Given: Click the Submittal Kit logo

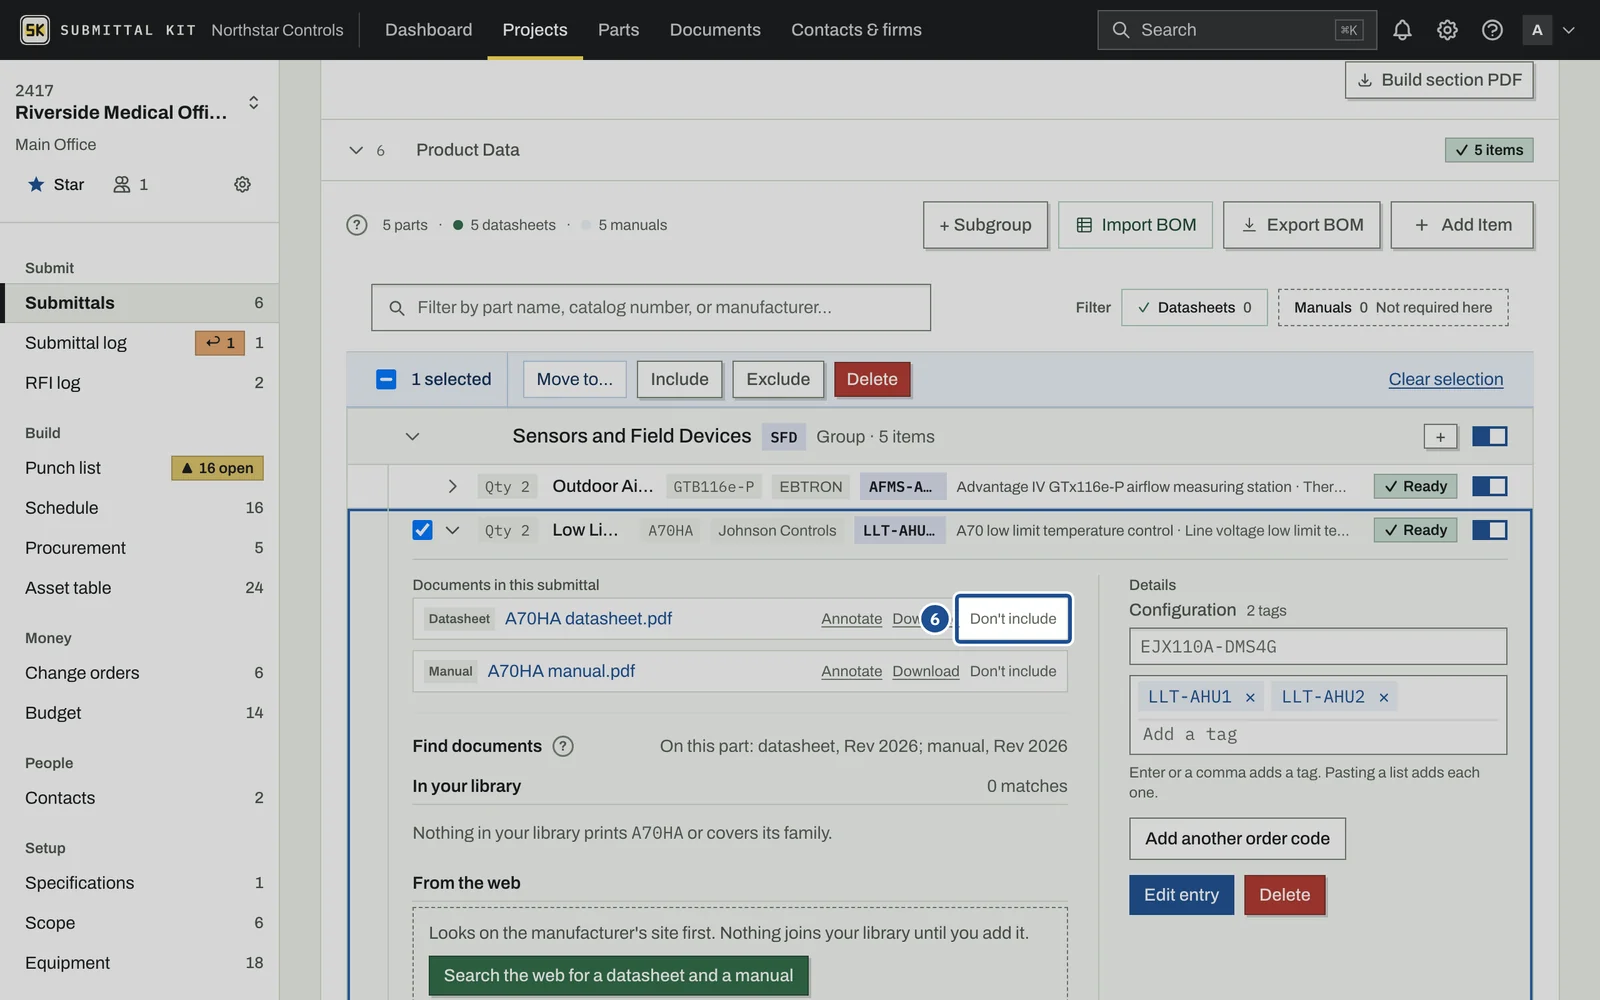Looking at the screenshot, I should pyautogui.click(x=35, y=30).
